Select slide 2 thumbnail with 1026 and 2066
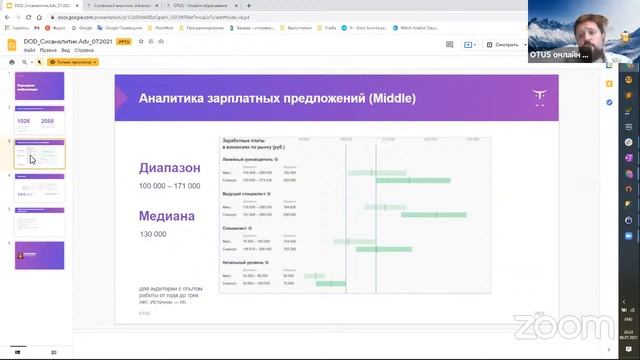Screen dimensions: 640x360 click(x=40, y=120)
